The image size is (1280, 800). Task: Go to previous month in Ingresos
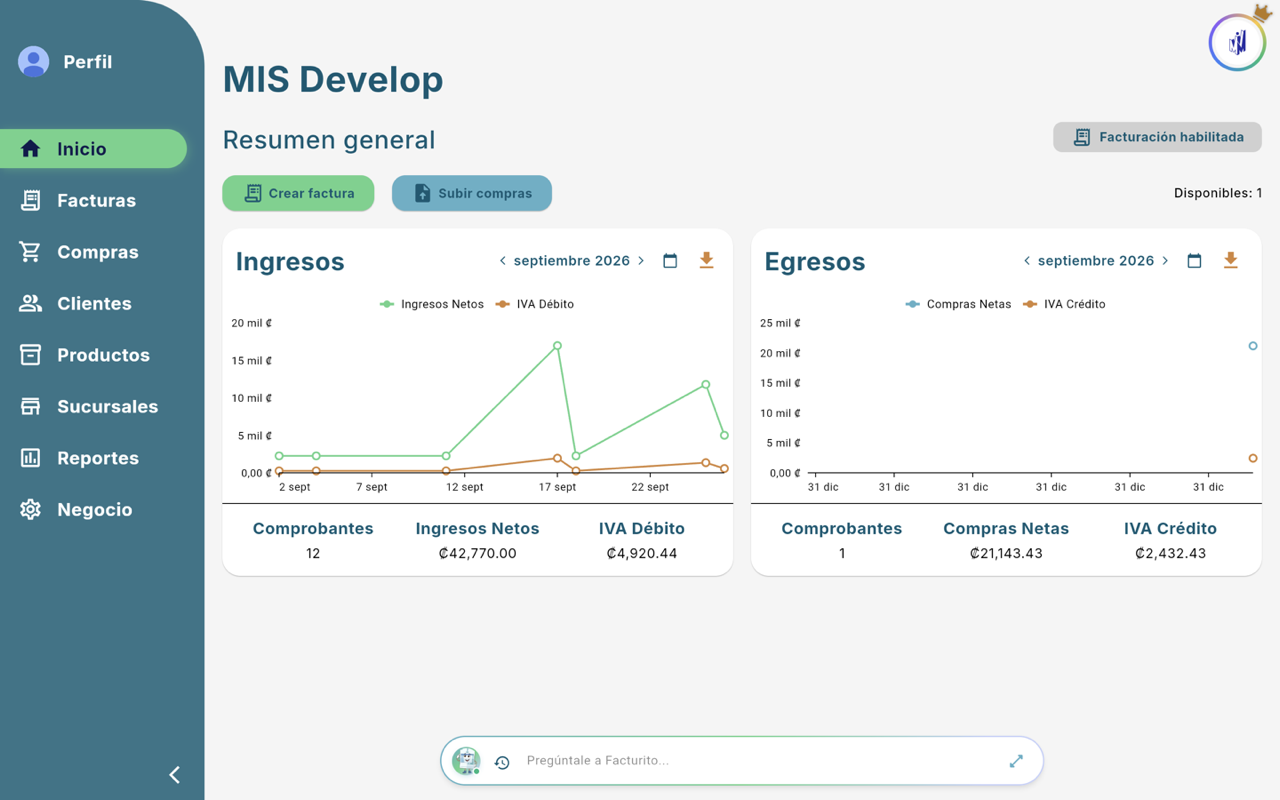pyautogui.click(x=502, y=261)
